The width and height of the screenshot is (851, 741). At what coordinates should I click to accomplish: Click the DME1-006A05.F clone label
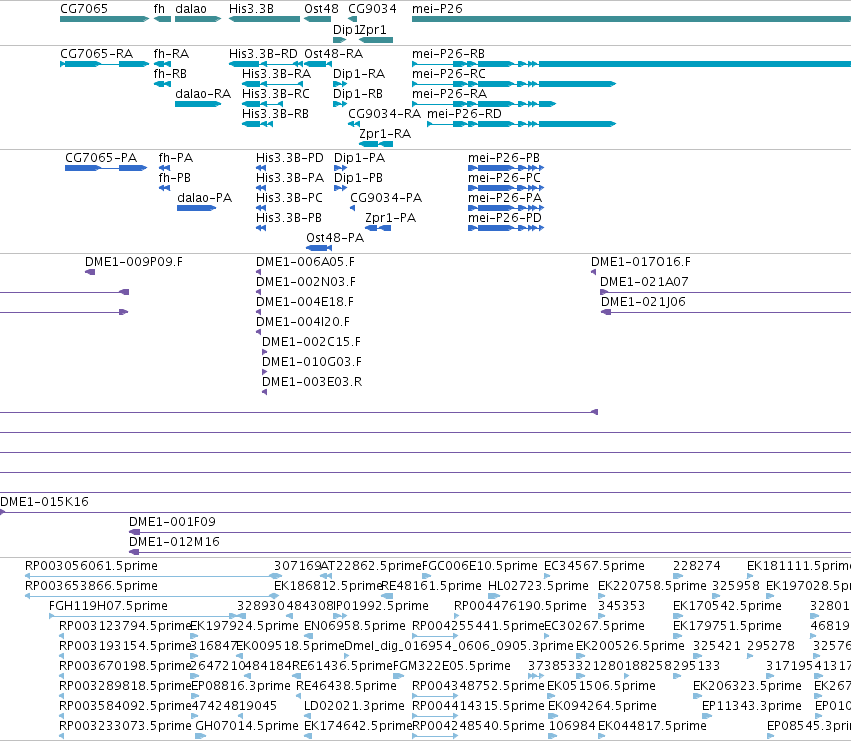pos(305,262)
